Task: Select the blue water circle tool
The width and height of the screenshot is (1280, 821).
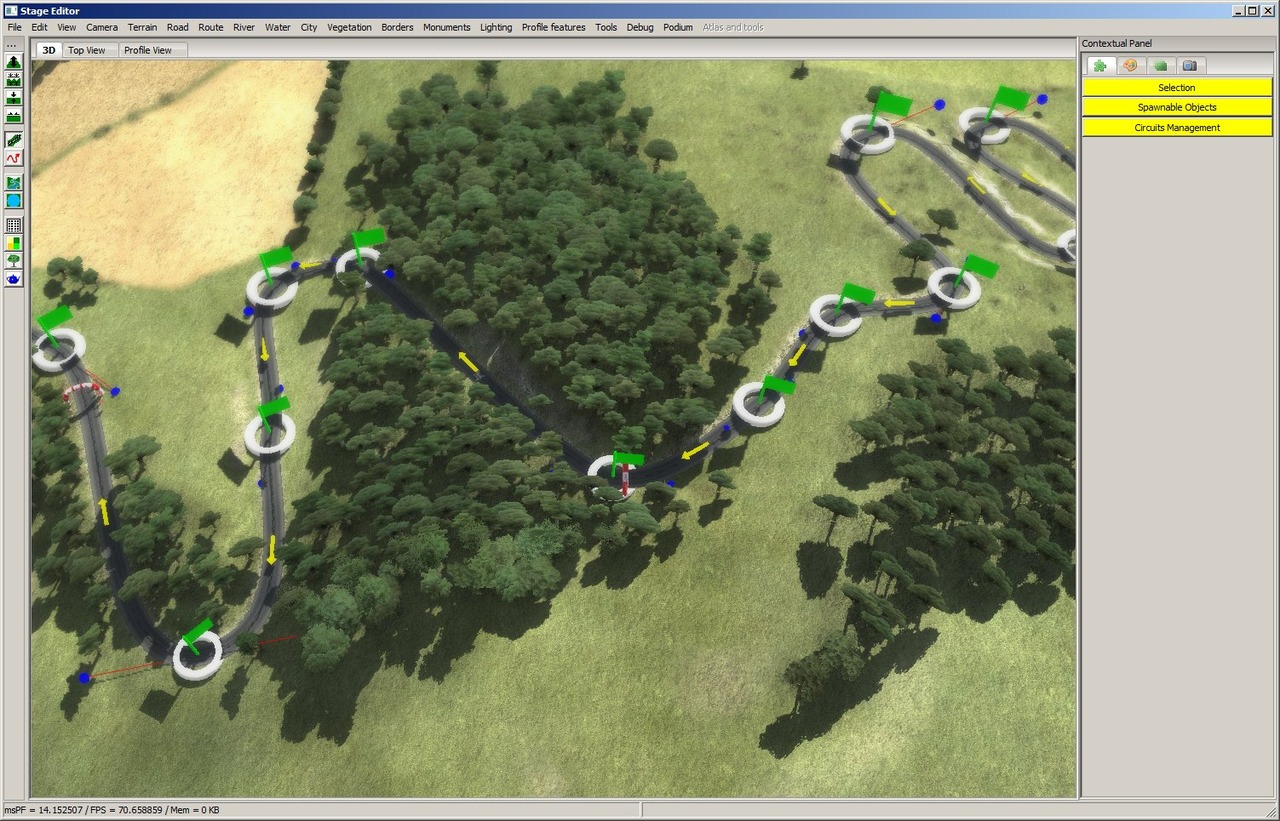Action: 14,201
